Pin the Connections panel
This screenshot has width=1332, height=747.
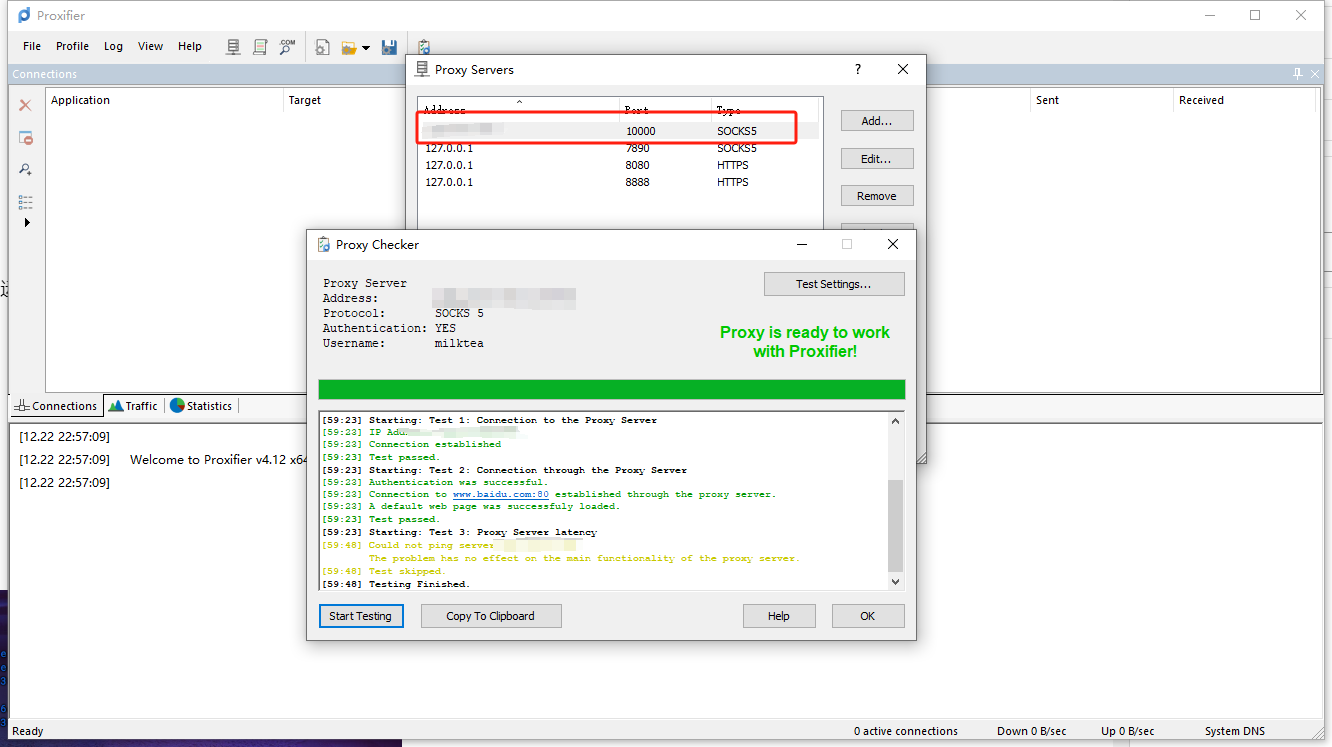click(x=1298, y=74)
